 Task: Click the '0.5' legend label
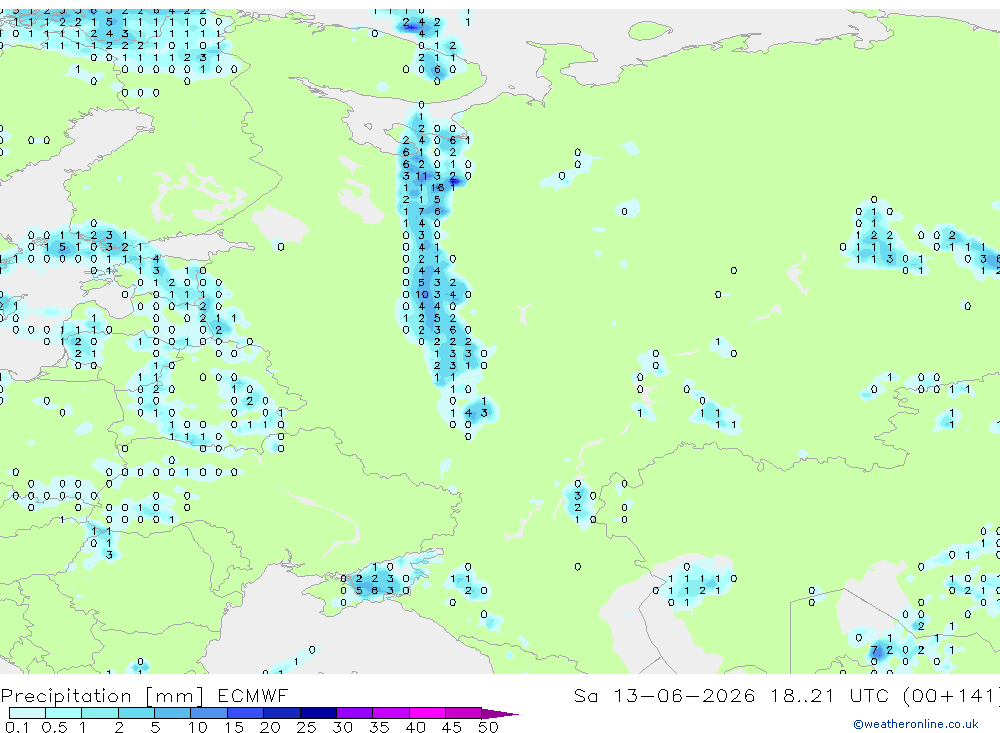point(54,727)
